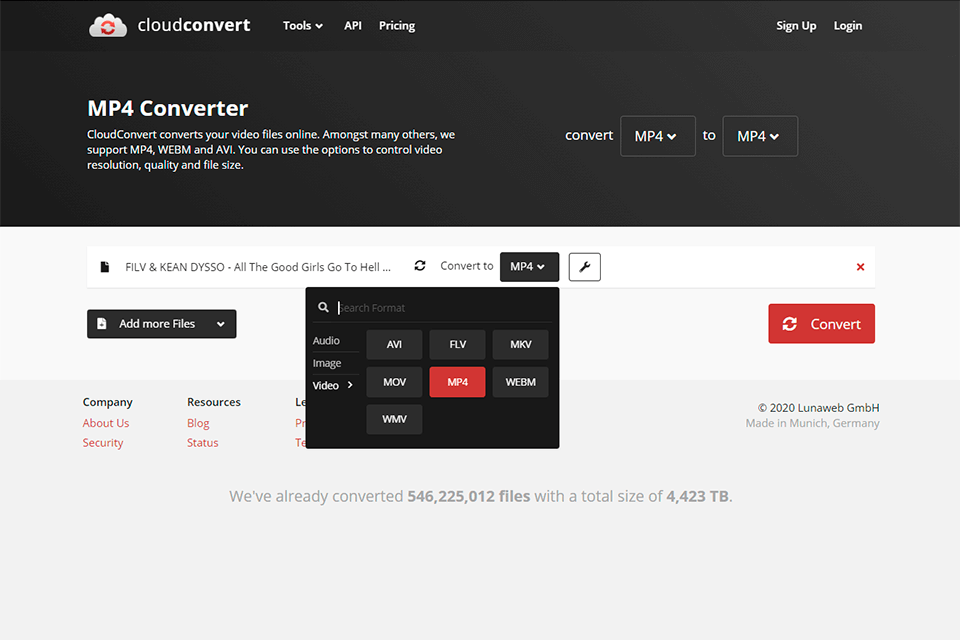This screenshot has height=640, width=960.
Task: Expand the target format MP4 dropdown in header
Action: 759,136
